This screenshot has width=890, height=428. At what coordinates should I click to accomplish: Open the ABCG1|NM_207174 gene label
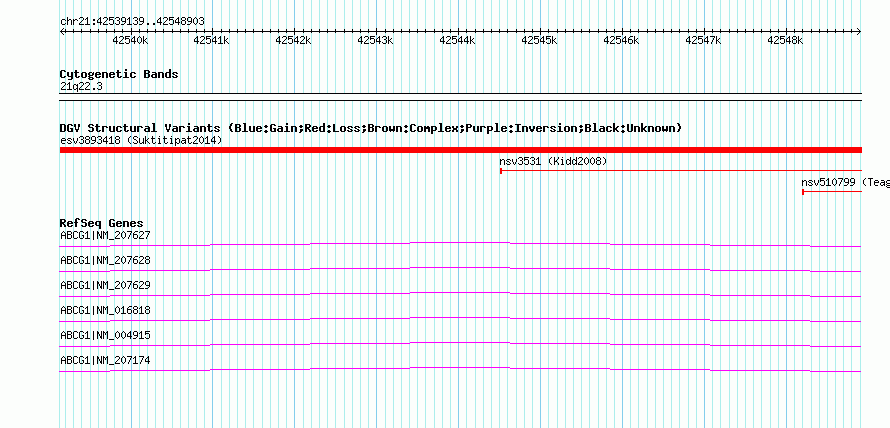105,360
